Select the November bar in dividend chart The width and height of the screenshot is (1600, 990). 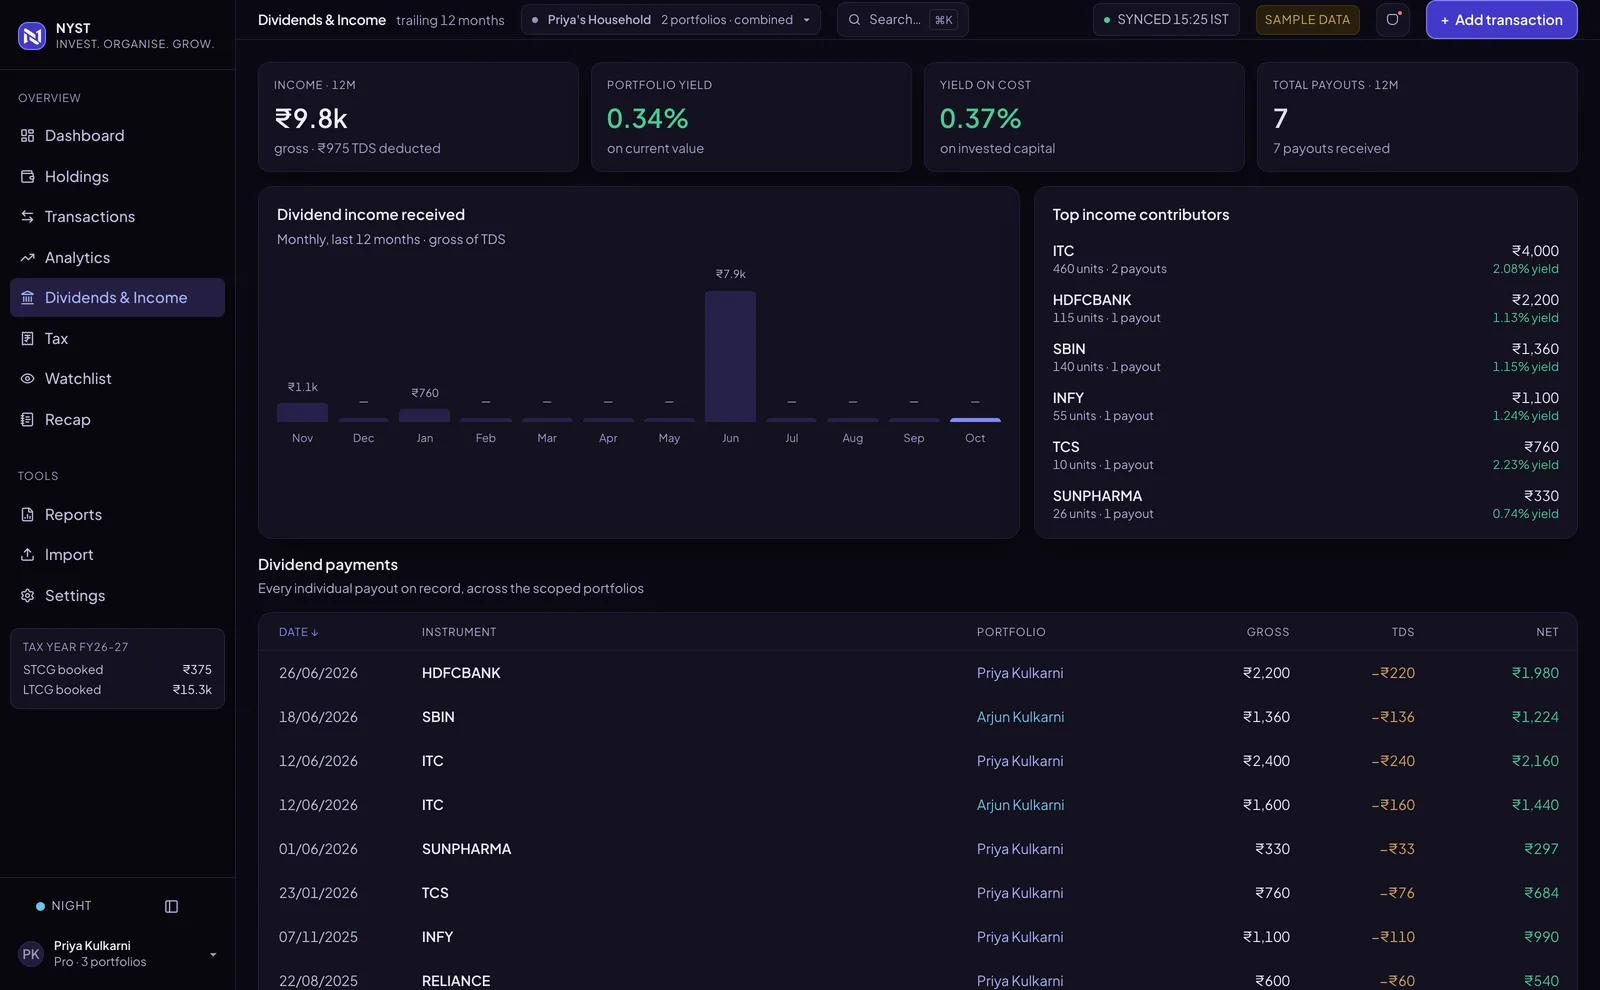(x=302, y=412)
